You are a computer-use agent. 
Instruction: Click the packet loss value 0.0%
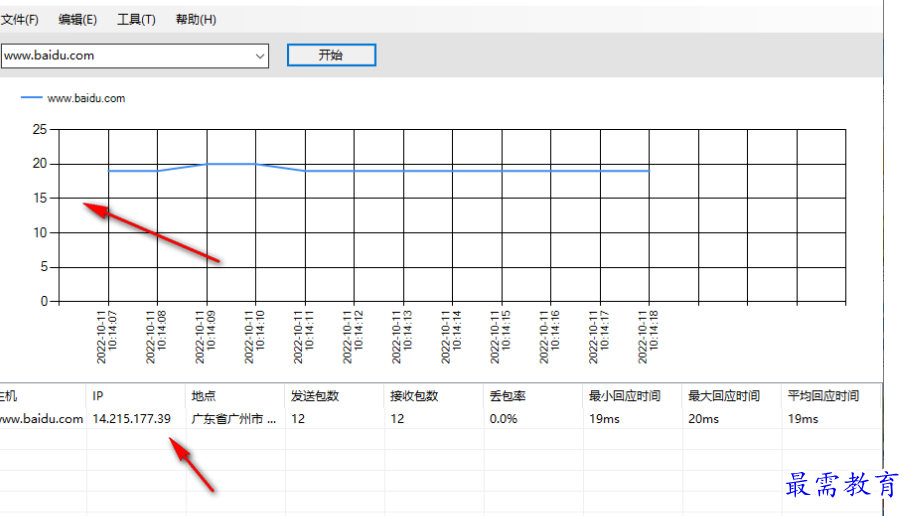click(x=503, y=419)
